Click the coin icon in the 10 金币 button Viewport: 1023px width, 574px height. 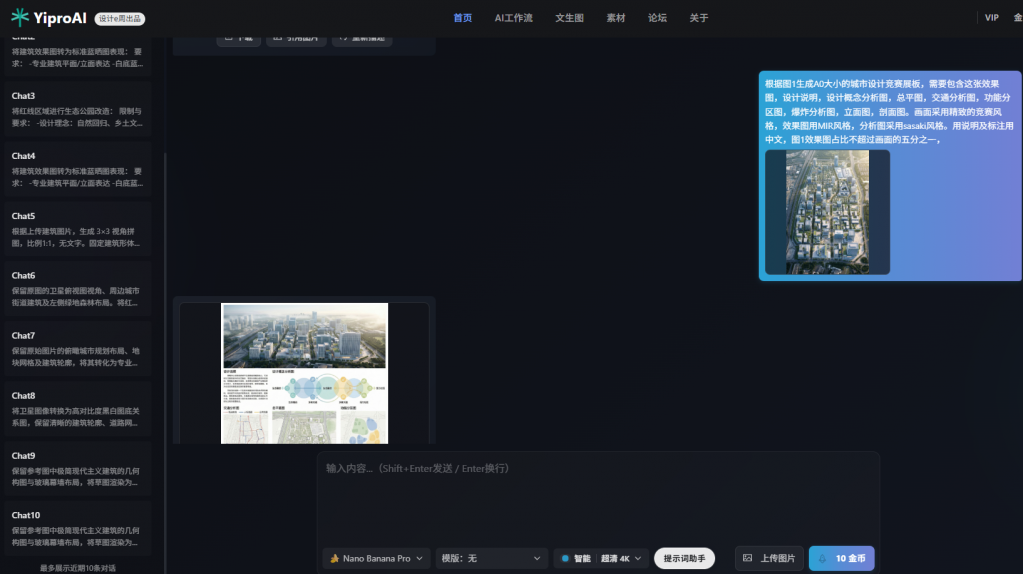pyautogui.click(x=822, y=558)
